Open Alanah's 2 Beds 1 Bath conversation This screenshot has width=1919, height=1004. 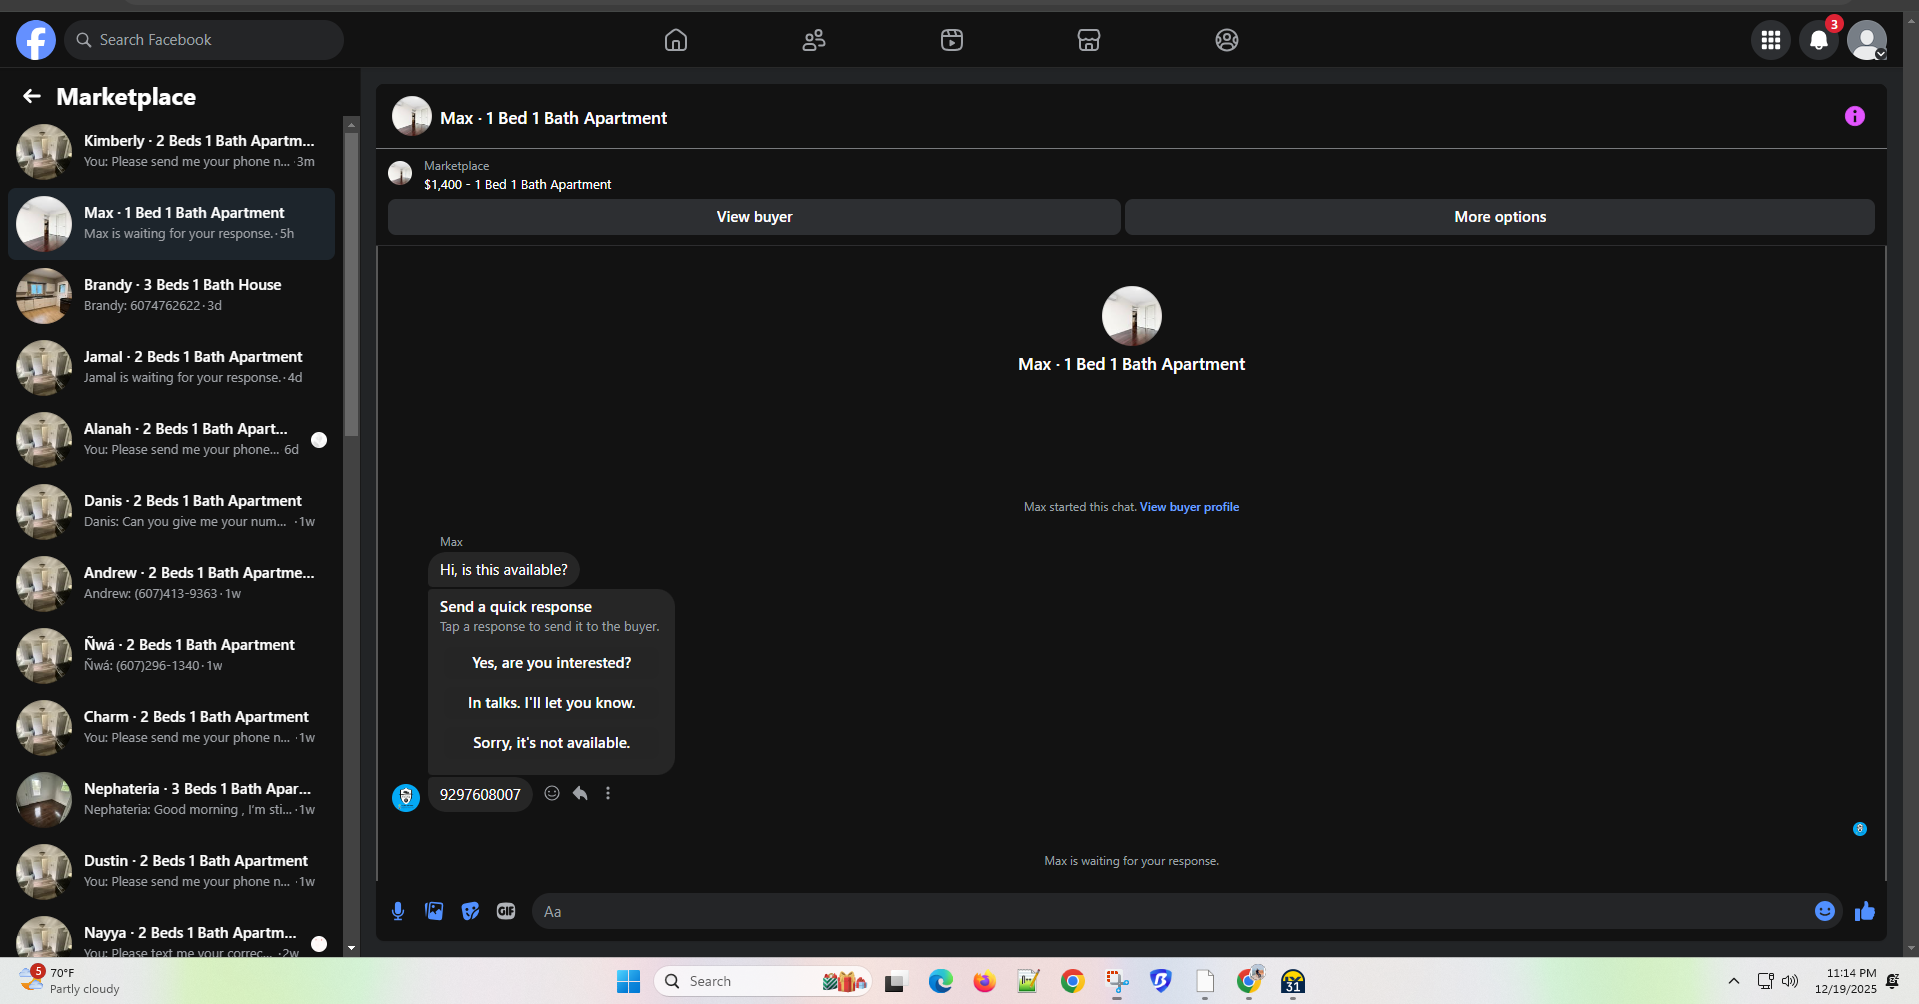172,440
